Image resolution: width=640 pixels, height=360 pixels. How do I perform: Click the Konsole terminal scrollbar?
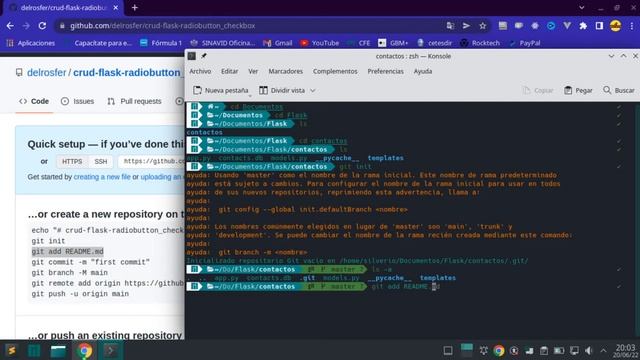point(637,220)
